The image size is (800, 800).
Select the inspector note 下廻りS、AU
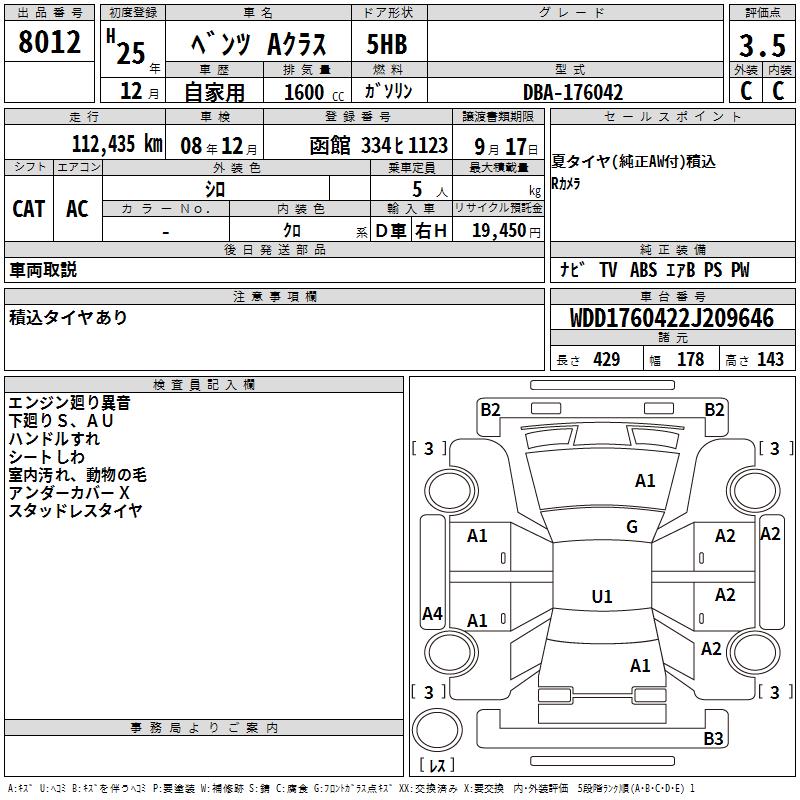coord(61,421)
